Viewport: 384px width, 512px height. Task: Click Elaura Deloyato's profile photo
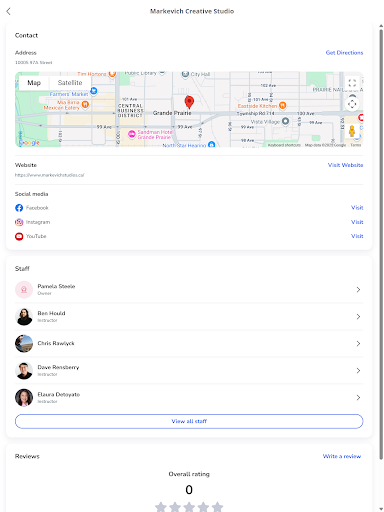click(24, 398)
